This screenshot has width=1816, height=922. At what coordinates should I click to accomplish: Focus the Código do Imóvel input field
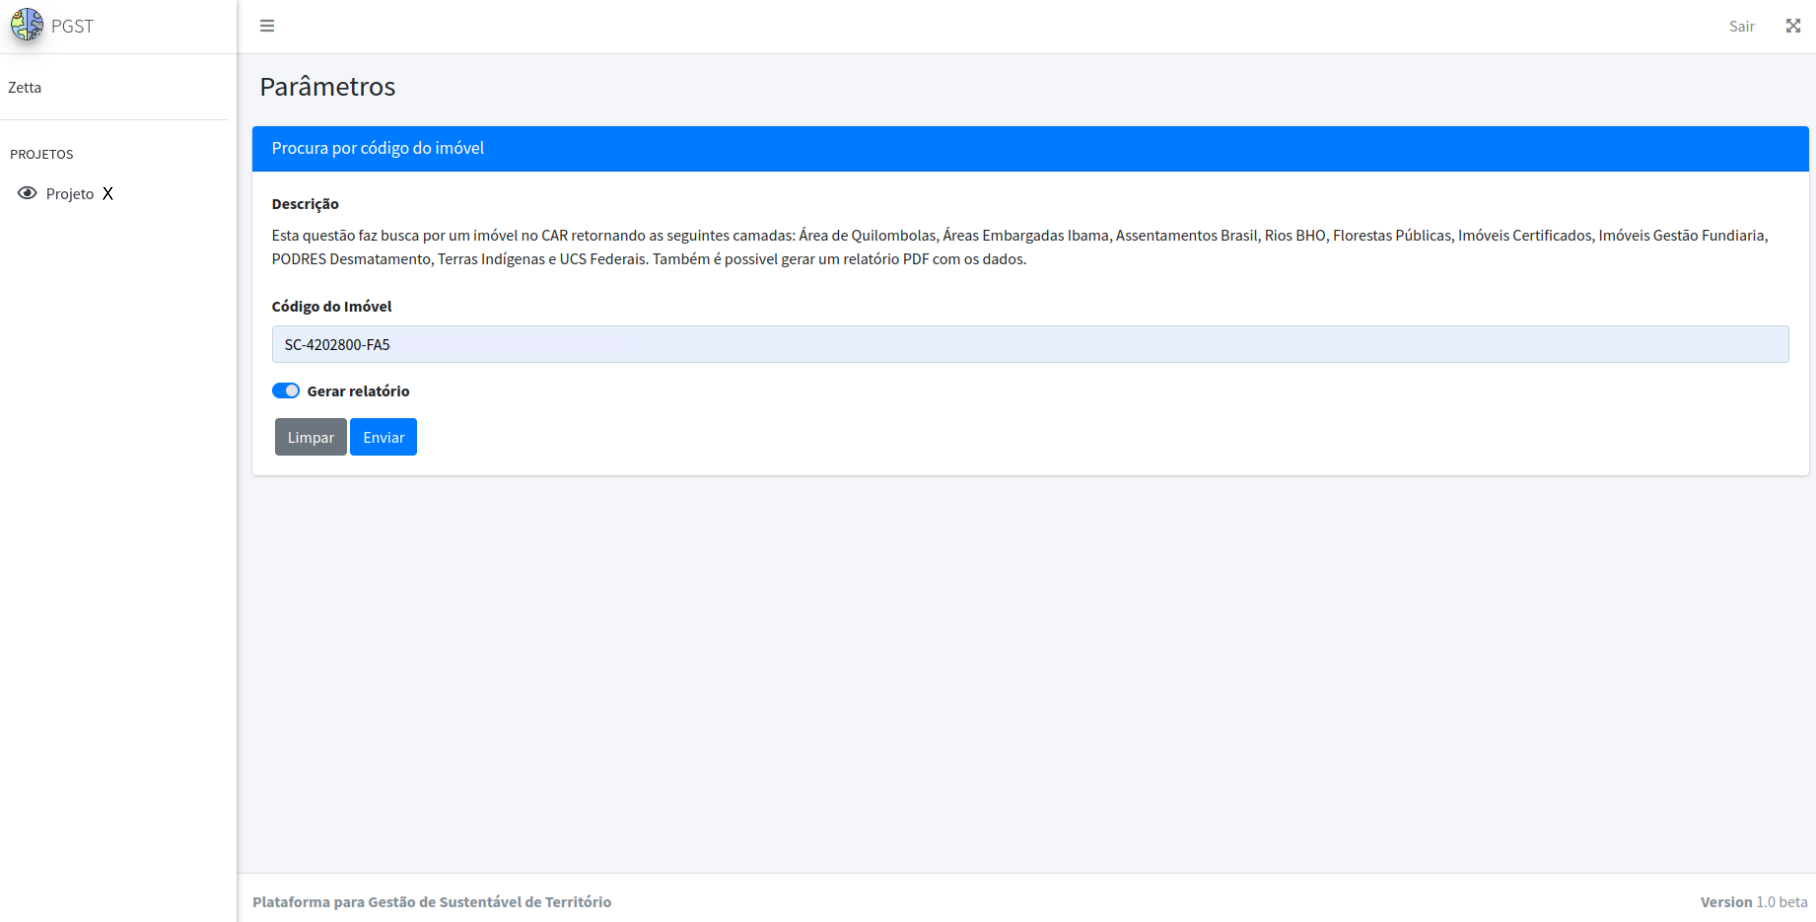pos(1030,344)
